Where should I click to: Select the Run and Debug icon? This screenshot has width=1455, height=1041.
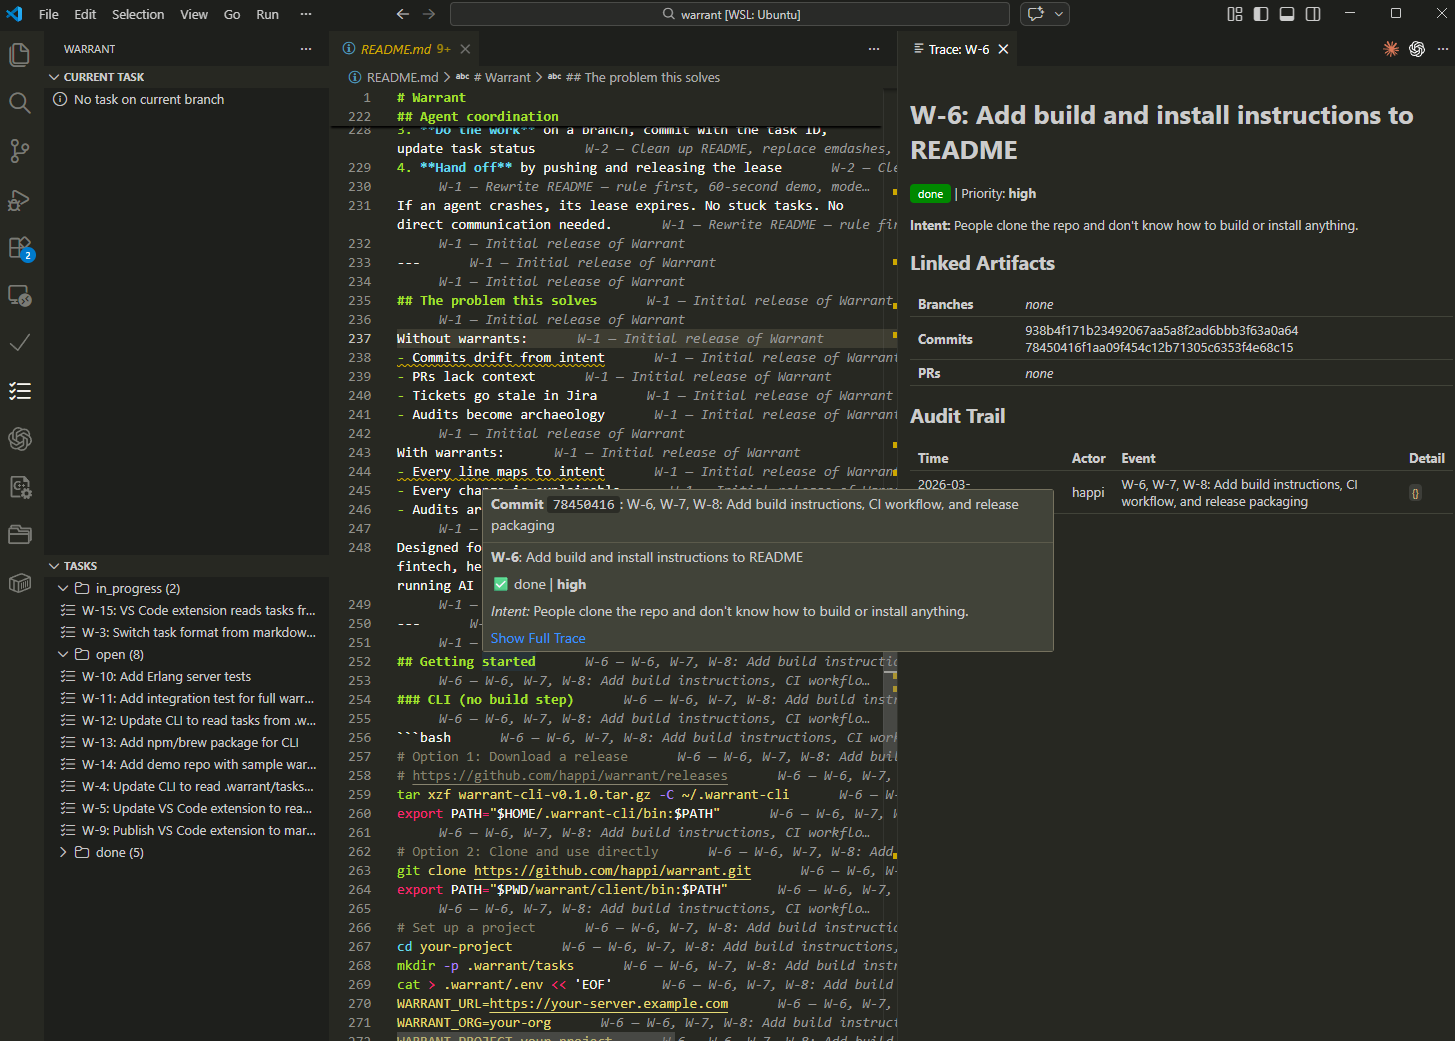coord(20,200)
